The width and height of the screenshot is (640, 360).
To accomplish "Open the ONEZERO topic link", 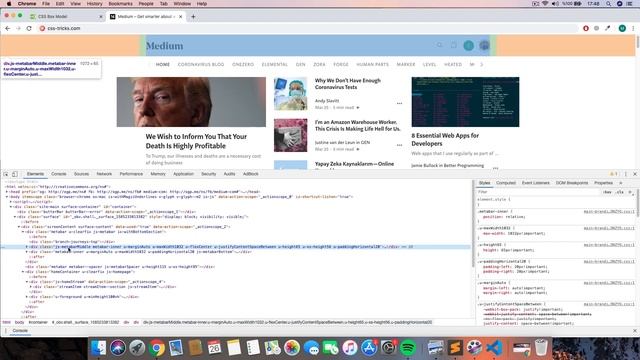I will 243,64.
